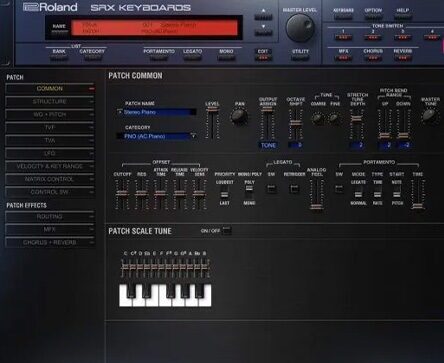Toggle Patch Scale Tune on/off switch

[x=227, y=230]
